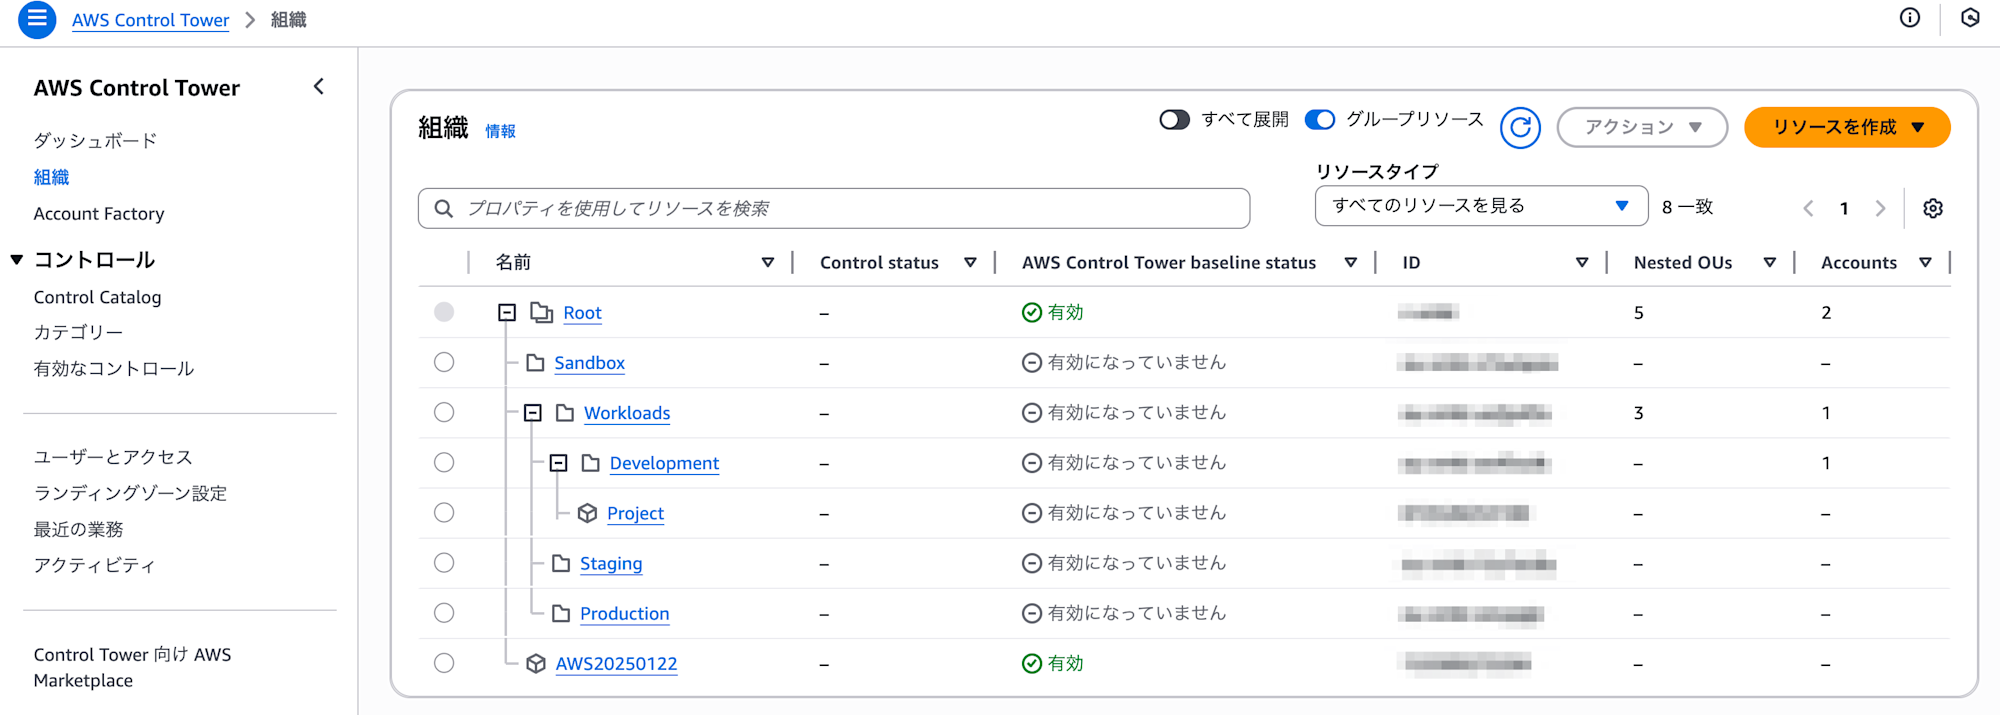Click the hexagon icon at top right
The image size is (2000, 715).
[1970, 18]
